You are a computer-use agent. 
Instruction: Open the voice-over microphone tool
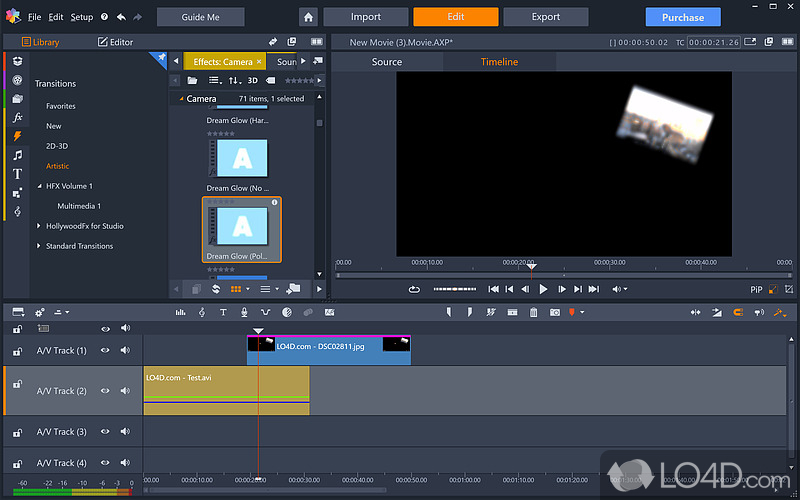click(x=244, y=313)
